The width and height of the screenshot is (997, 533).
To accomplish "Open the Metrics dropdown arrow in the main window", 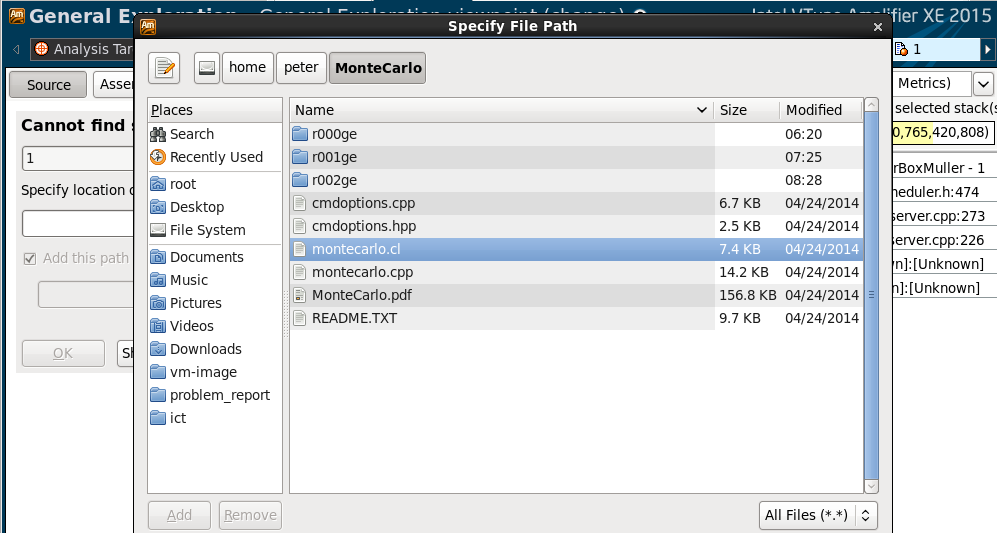I will [983, 83].
